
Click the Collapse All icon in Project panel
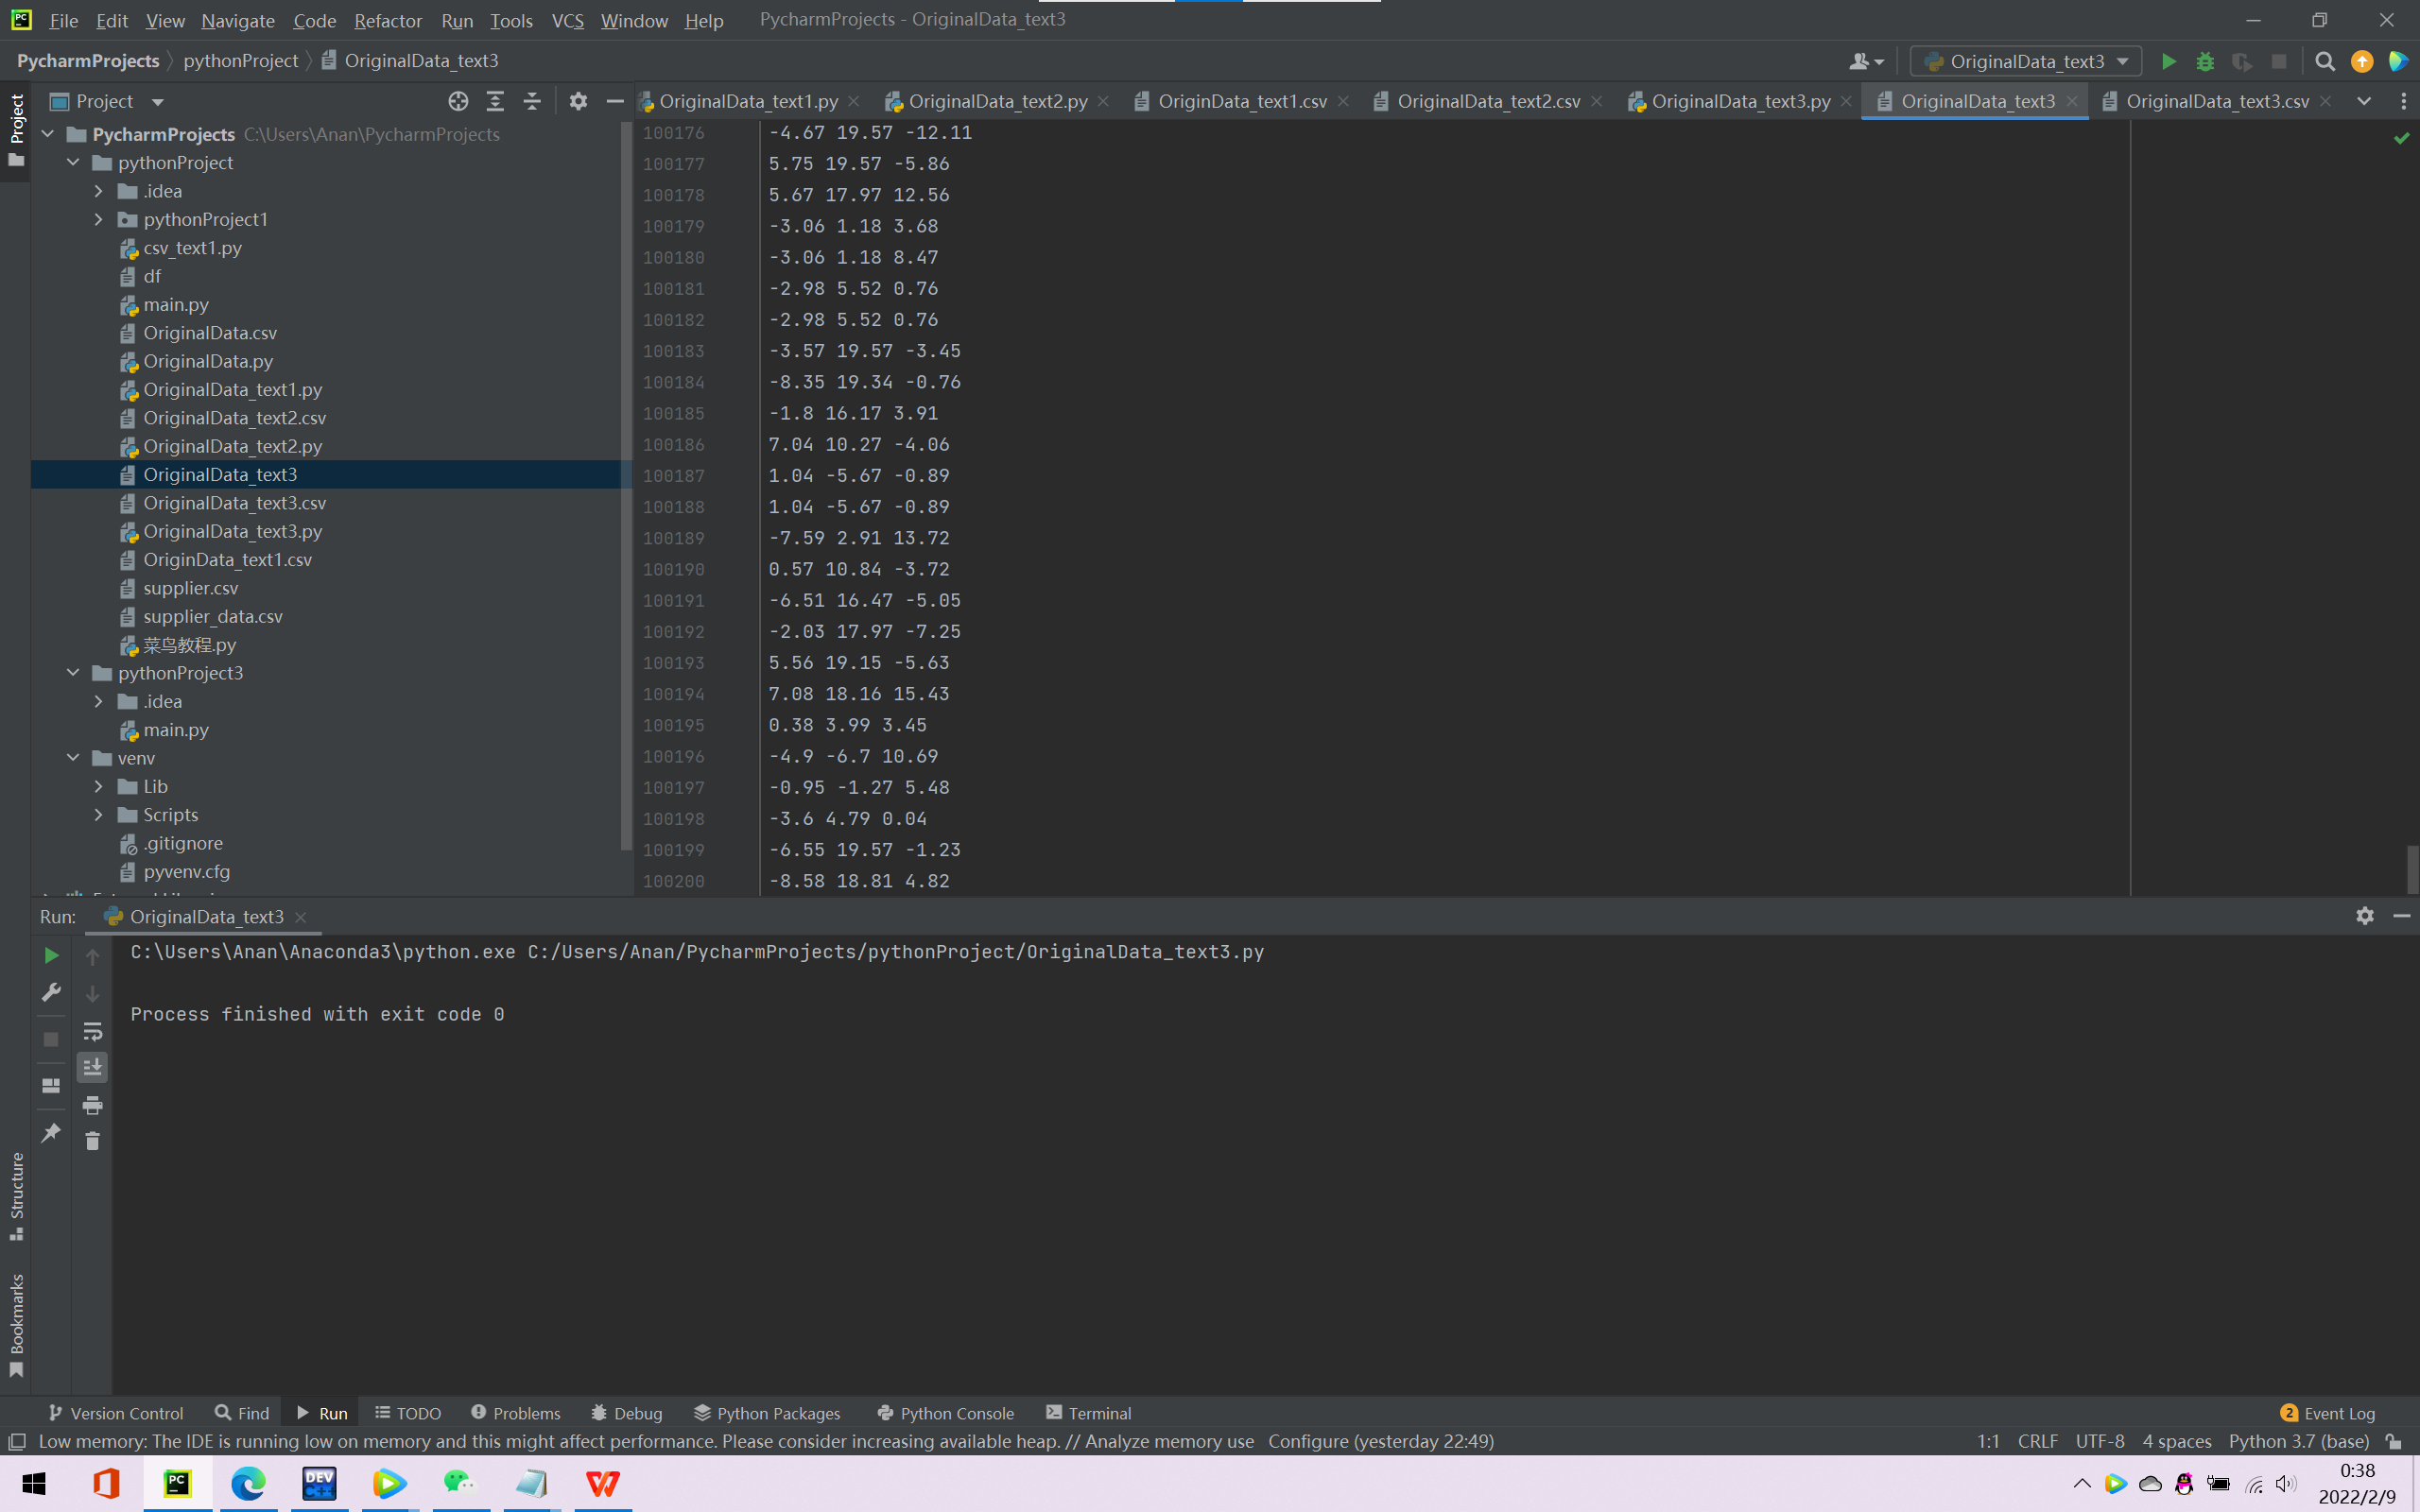coord(532,101)
